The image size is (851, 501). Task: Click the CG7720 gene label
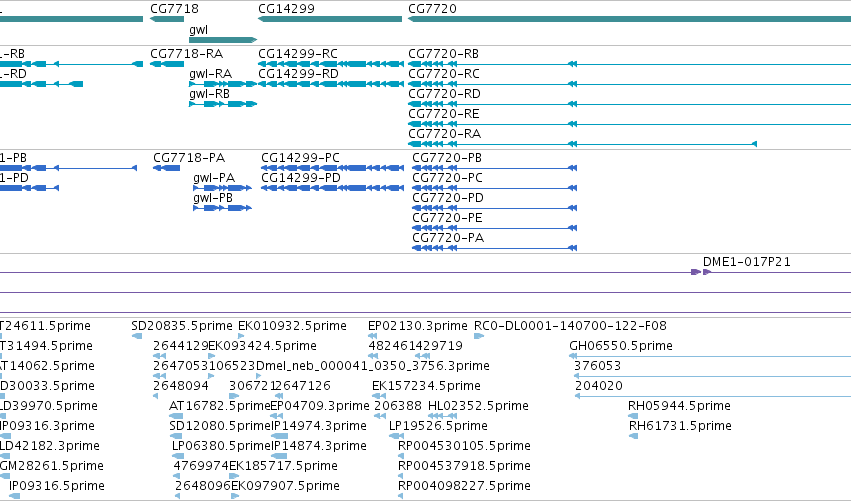coord(432,9)
